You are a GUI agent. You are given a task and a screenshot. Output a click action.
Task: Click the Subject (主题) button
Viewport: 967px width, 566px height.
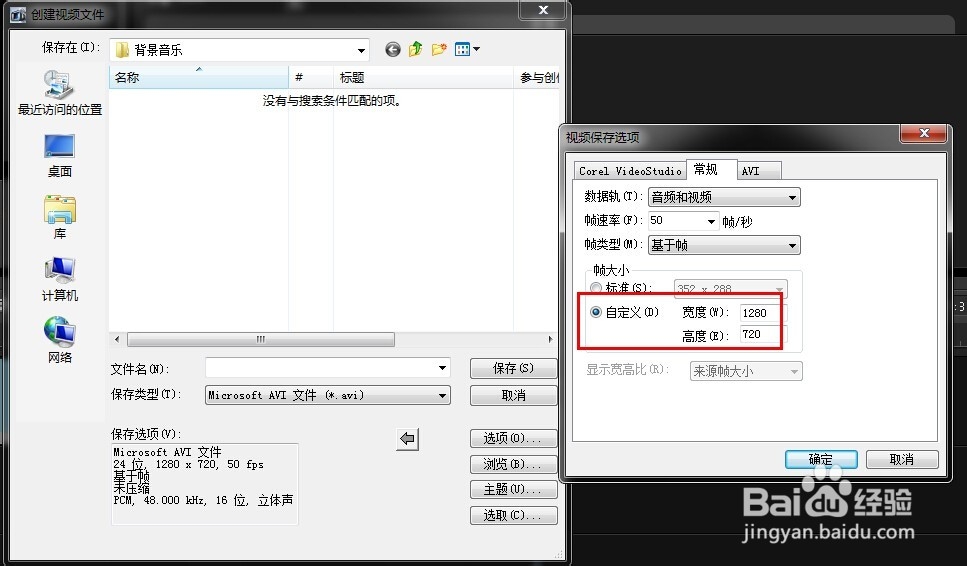tap(513, 490)
